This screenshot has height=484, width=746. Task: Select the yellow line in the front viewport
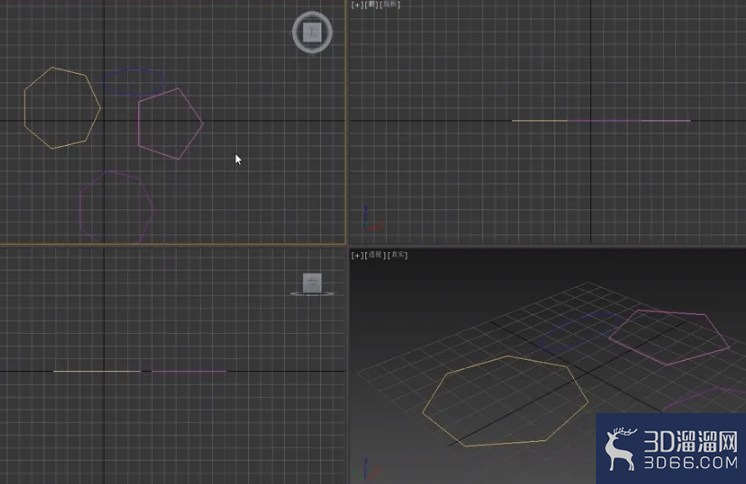(539, 121)
